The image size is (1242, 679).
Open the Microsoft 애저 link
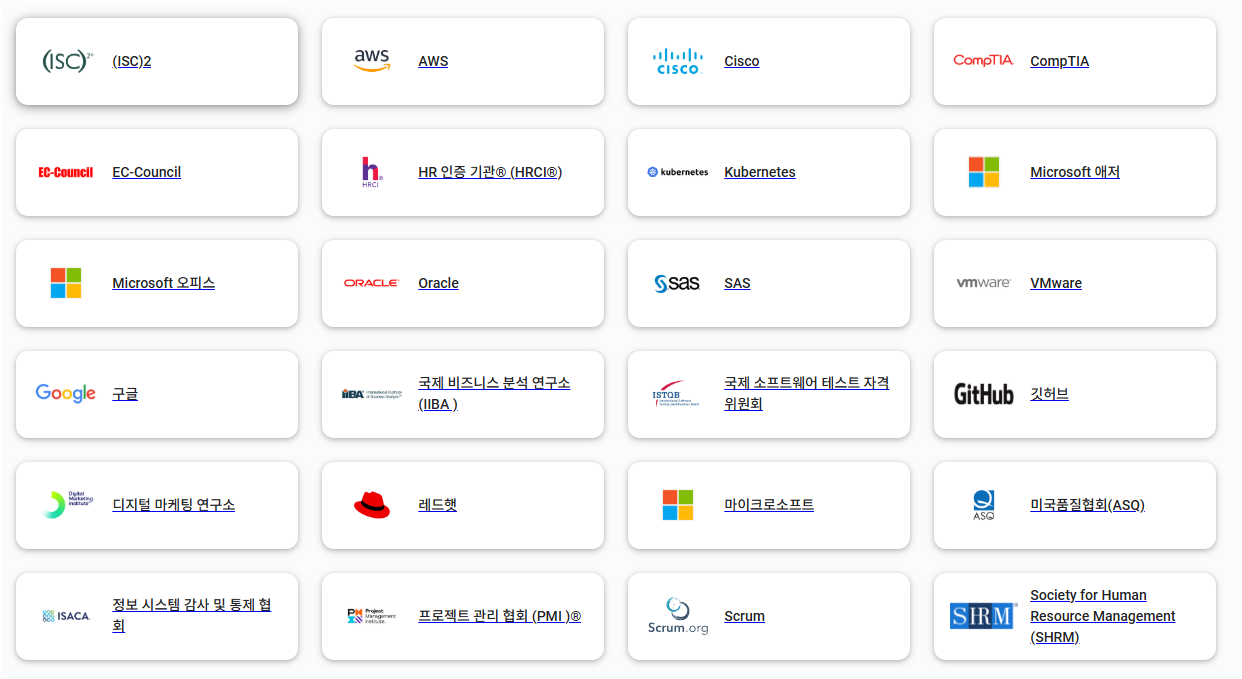coord(1074,172)
